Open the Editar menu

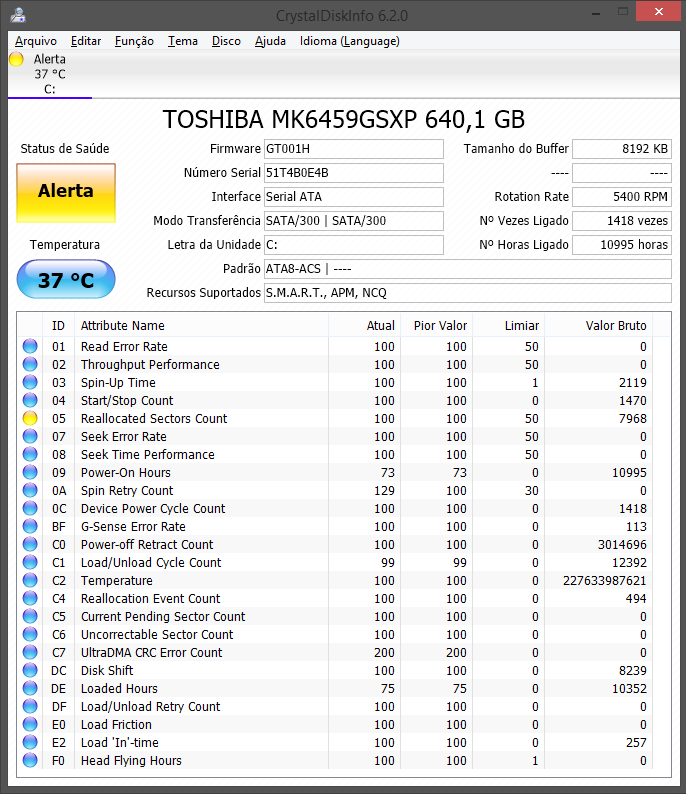[86, 41]
